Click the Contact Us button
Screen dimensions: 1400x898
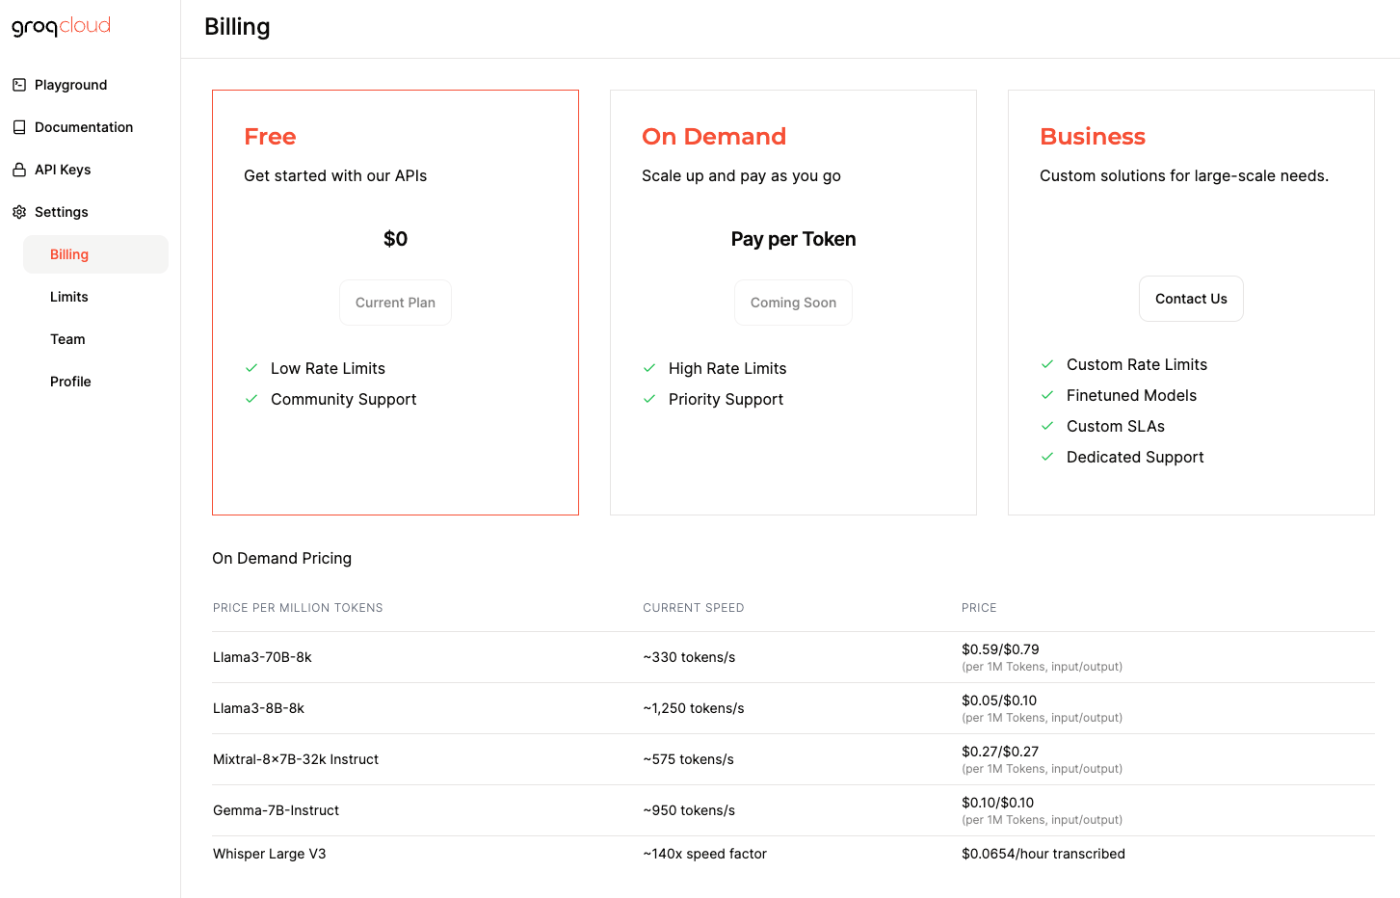point(1191,299)
